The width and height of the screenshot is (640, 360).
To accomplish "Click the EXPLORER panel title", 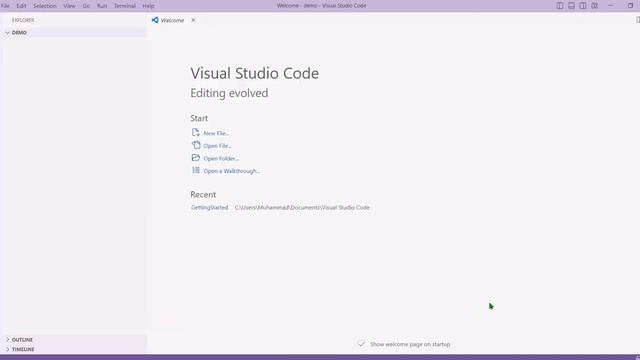I will tap(23, 20).
